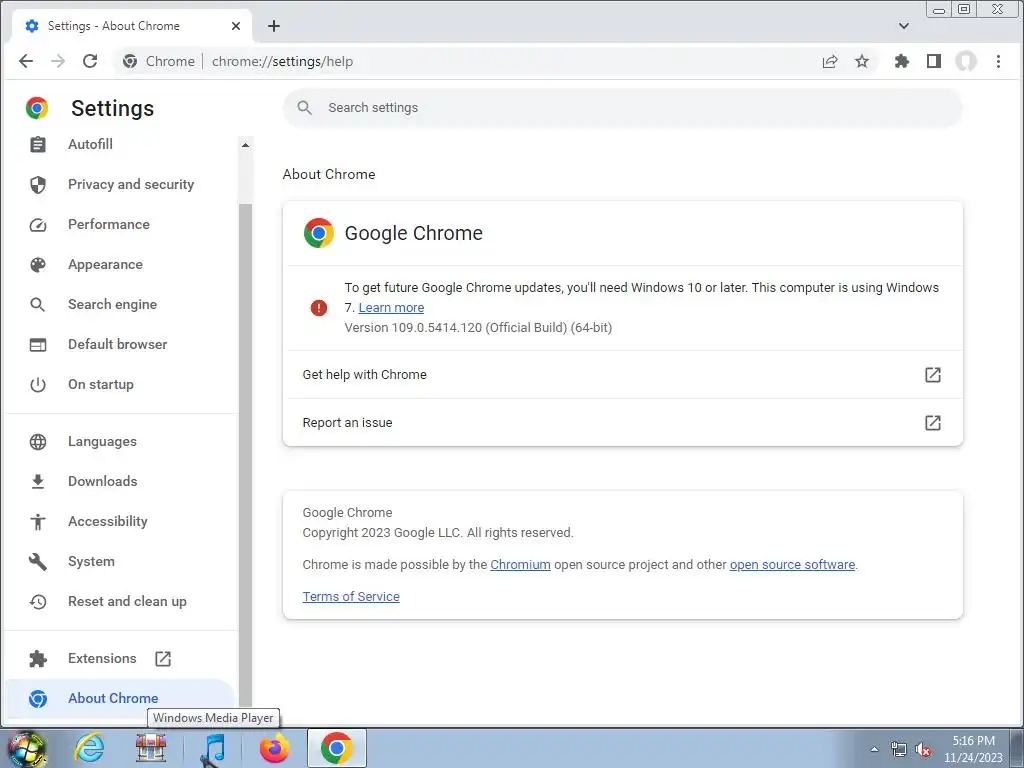
Task: Select Accessibility in the sidebar
Action: pyautogui.click(x=108, y=521)
